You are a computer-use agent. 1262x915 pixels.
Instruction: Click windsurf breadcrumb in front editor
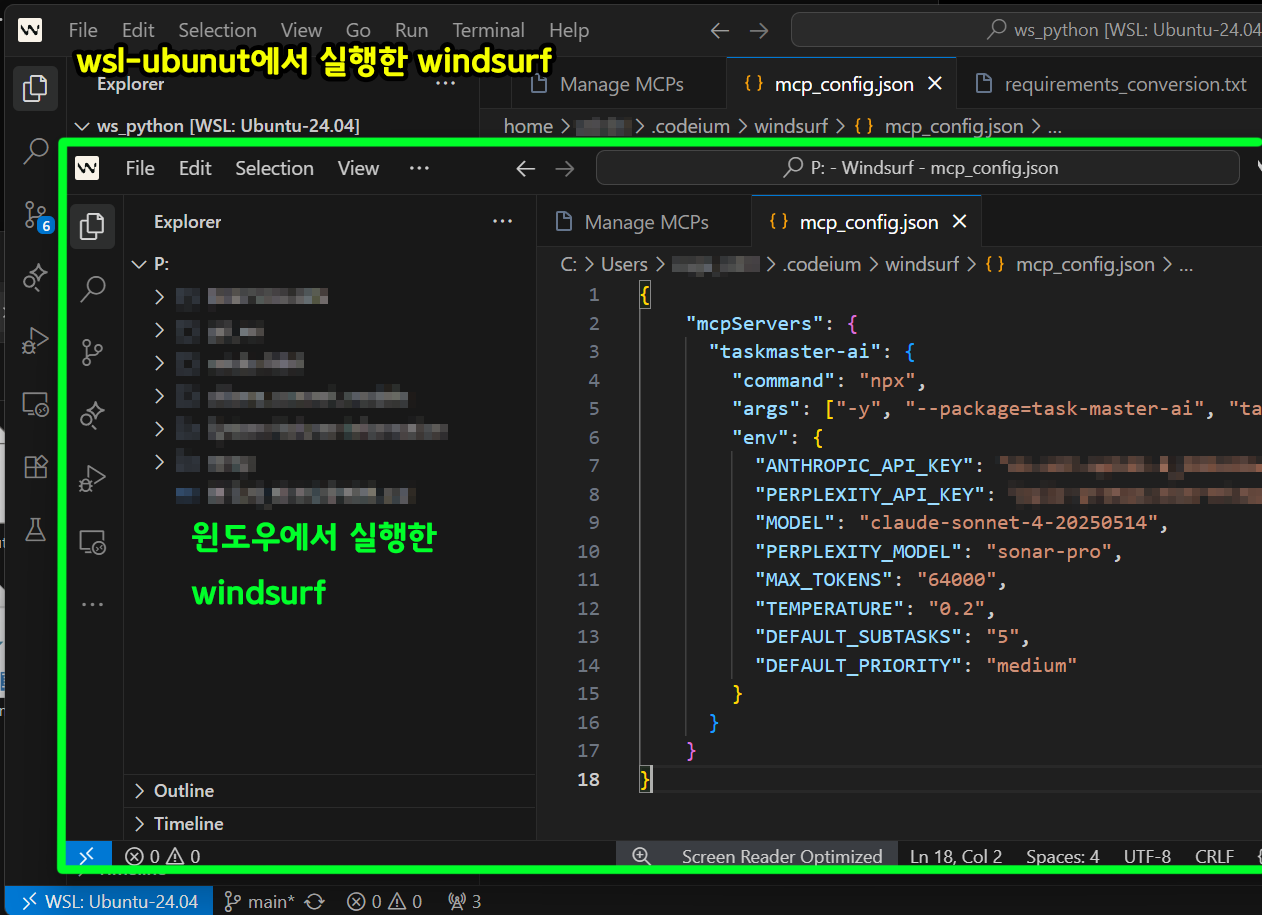[922, 265]
